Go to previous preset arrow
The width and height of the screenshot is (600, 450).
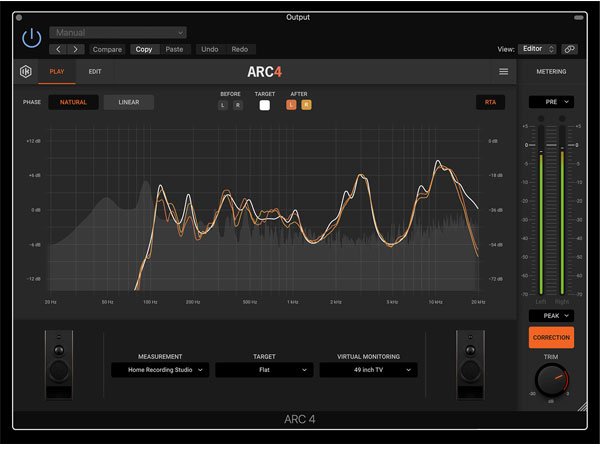coord(58,49)
